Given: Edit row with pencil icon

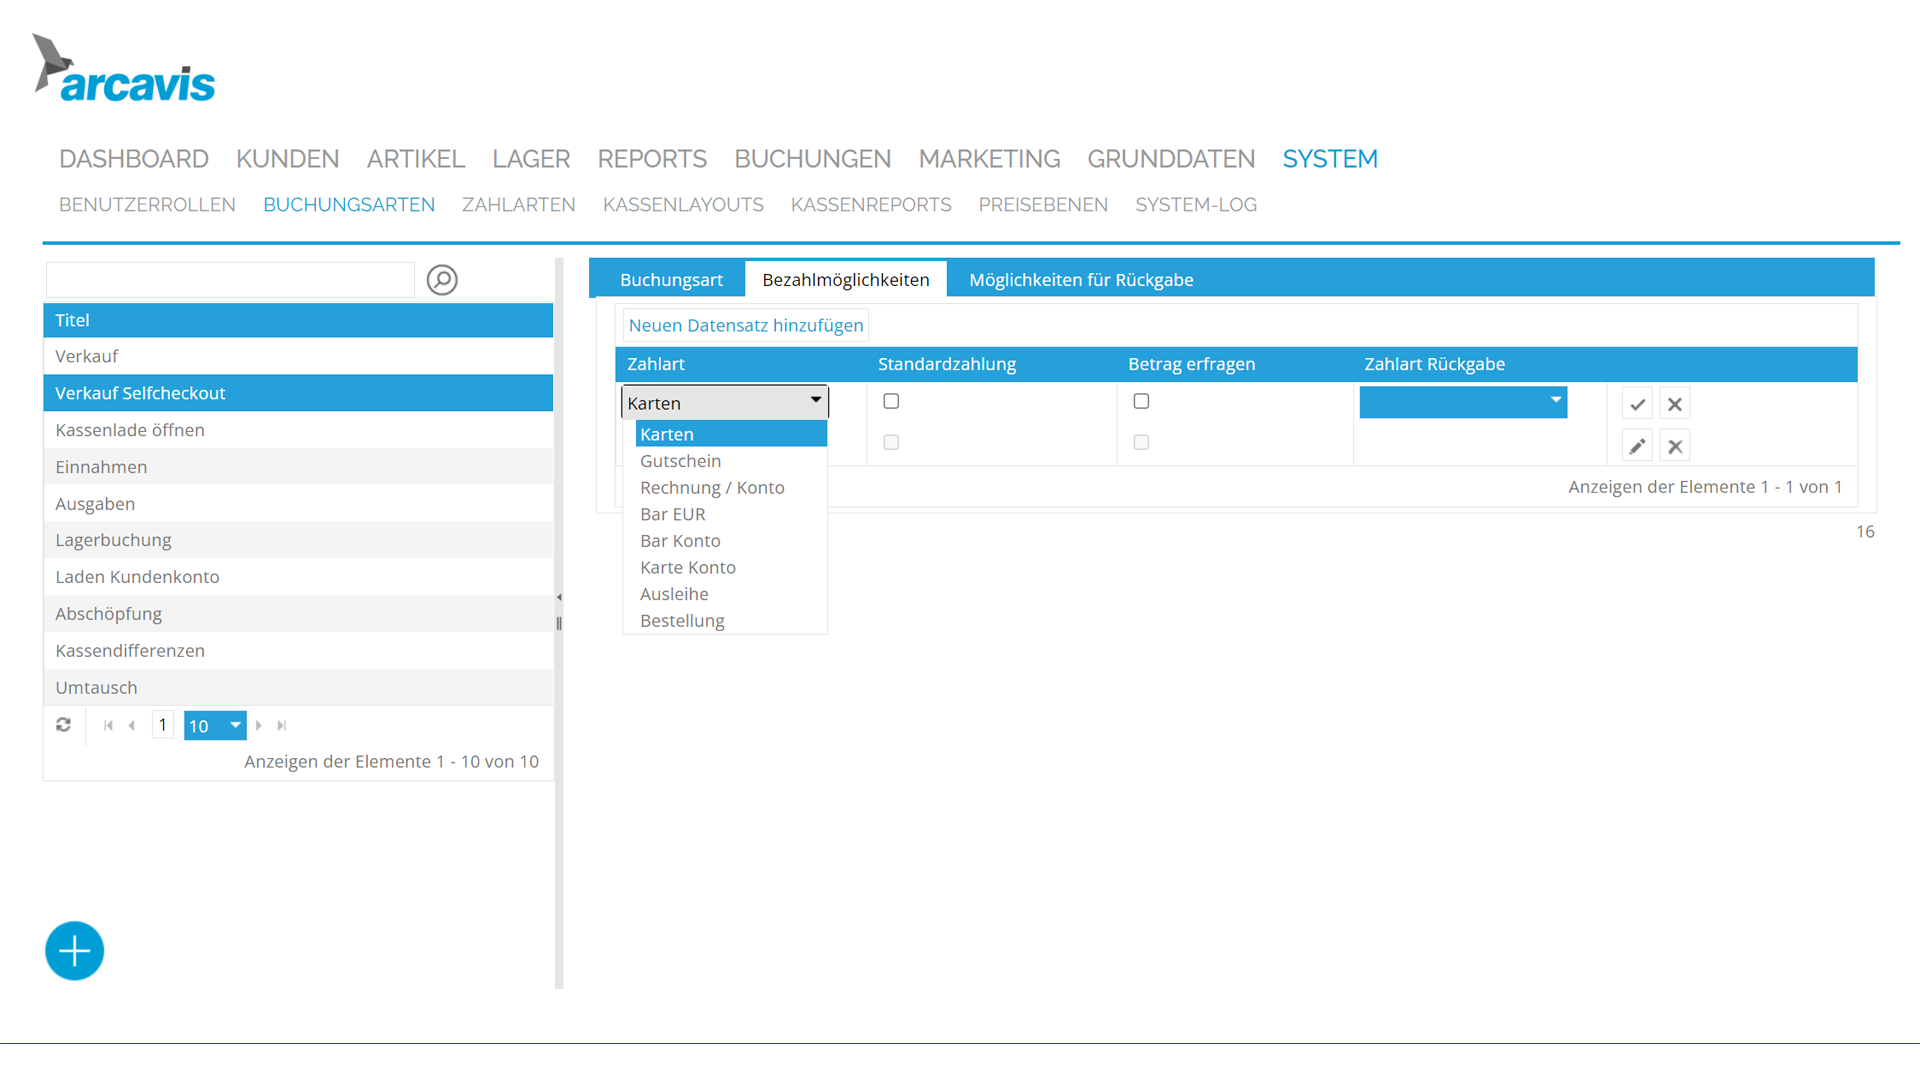Looking at the screenshot, I should tap(1637, 446).
